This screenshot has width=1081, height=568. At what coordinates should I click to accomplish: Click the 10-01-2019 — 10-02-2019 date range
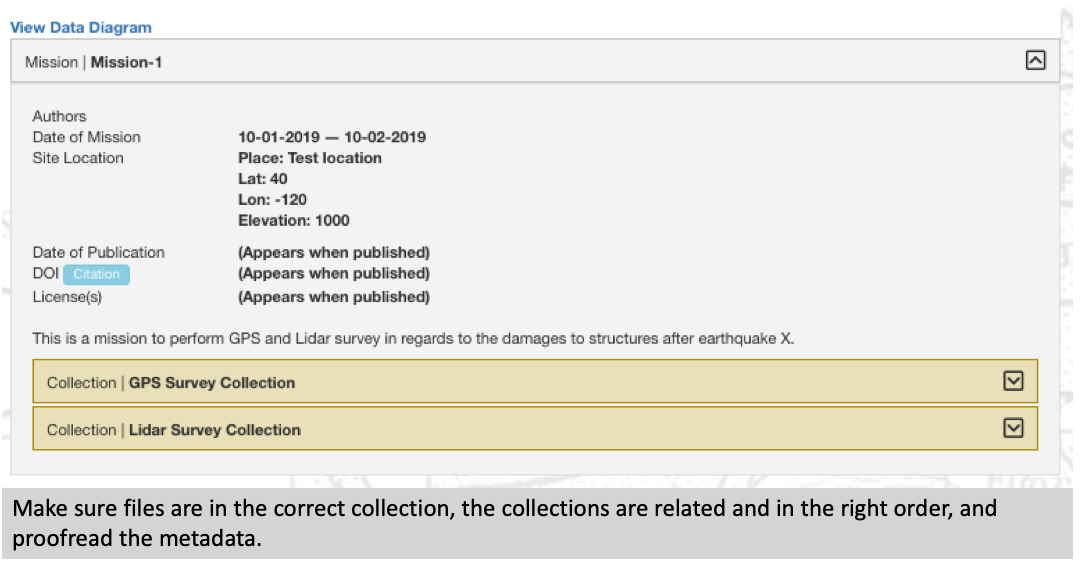point(331,137)
